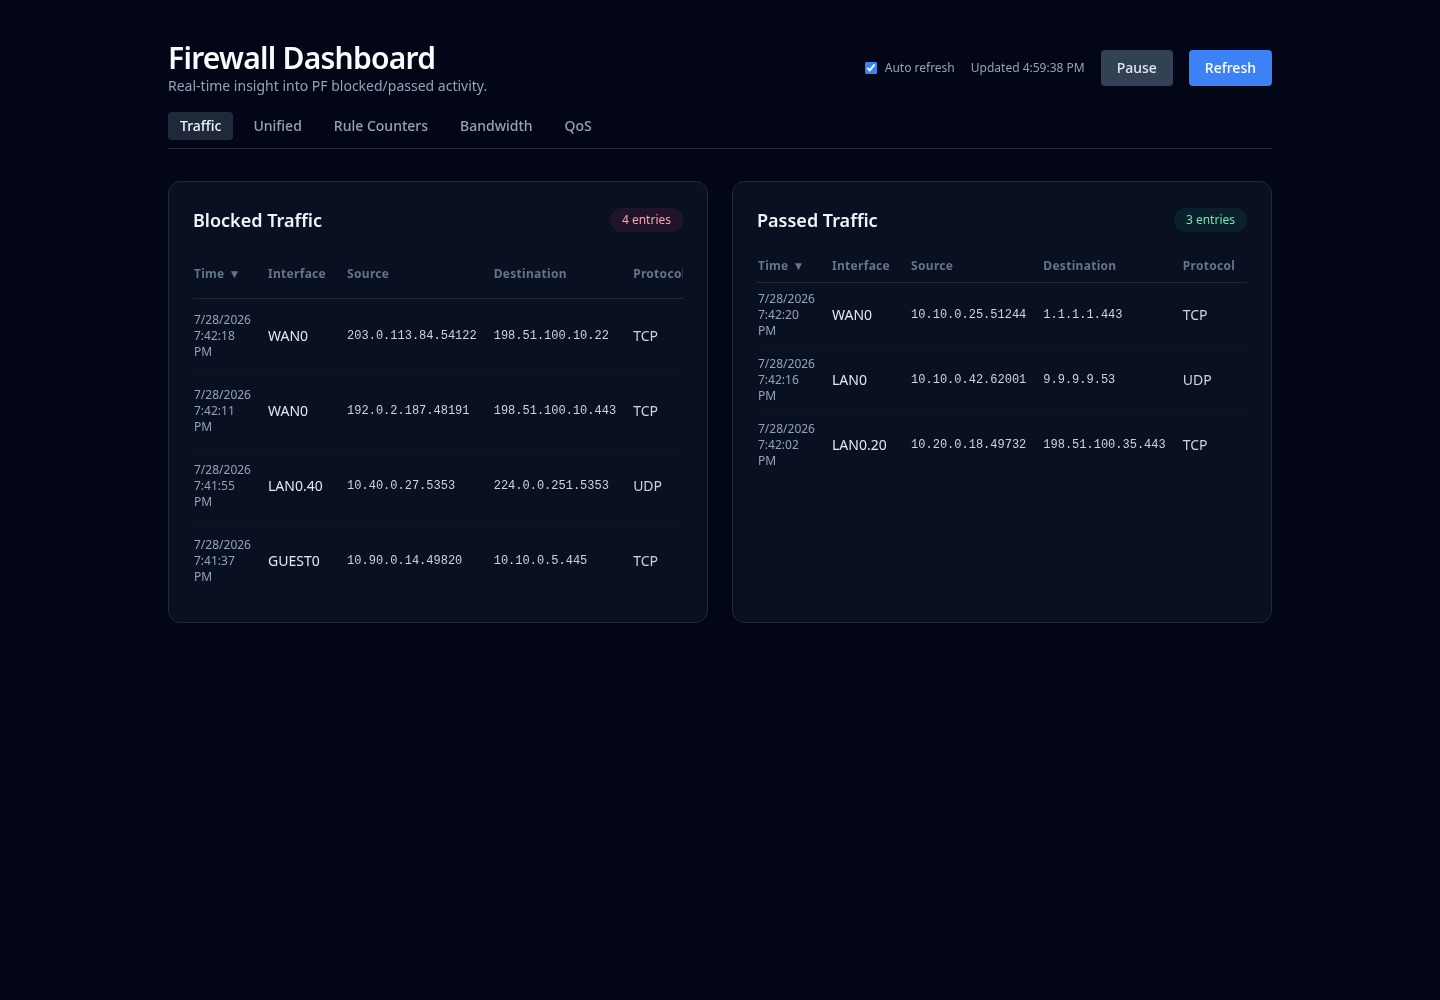Click Passed Traffic Source column header
The height and width of the screenshot is (1000, 1440).
(932, 266)
